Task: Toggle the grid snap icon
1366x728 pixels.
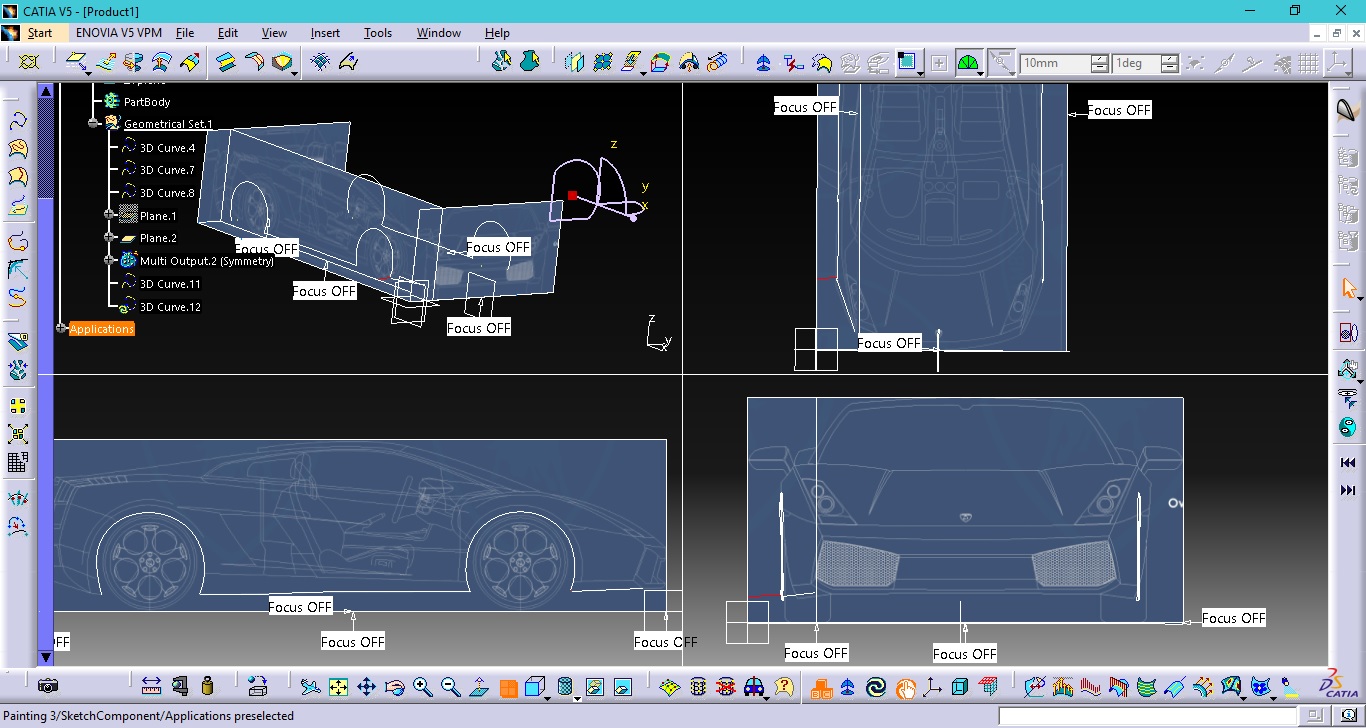Action: click(x=1309, y=63)
